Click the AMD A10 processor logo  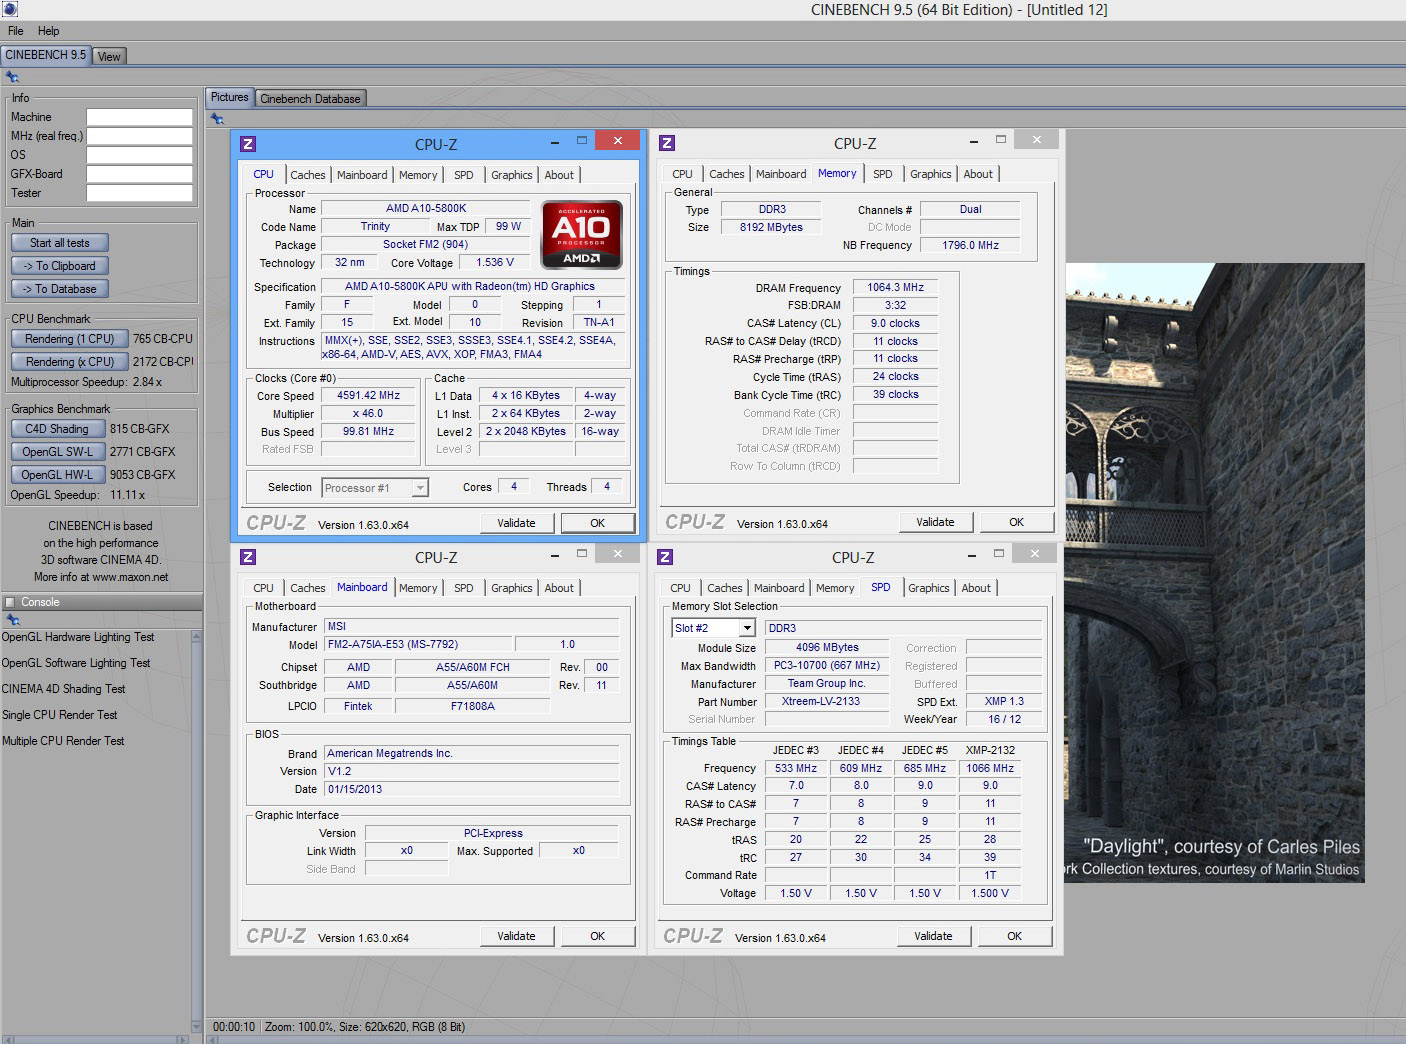click(582, 235)
